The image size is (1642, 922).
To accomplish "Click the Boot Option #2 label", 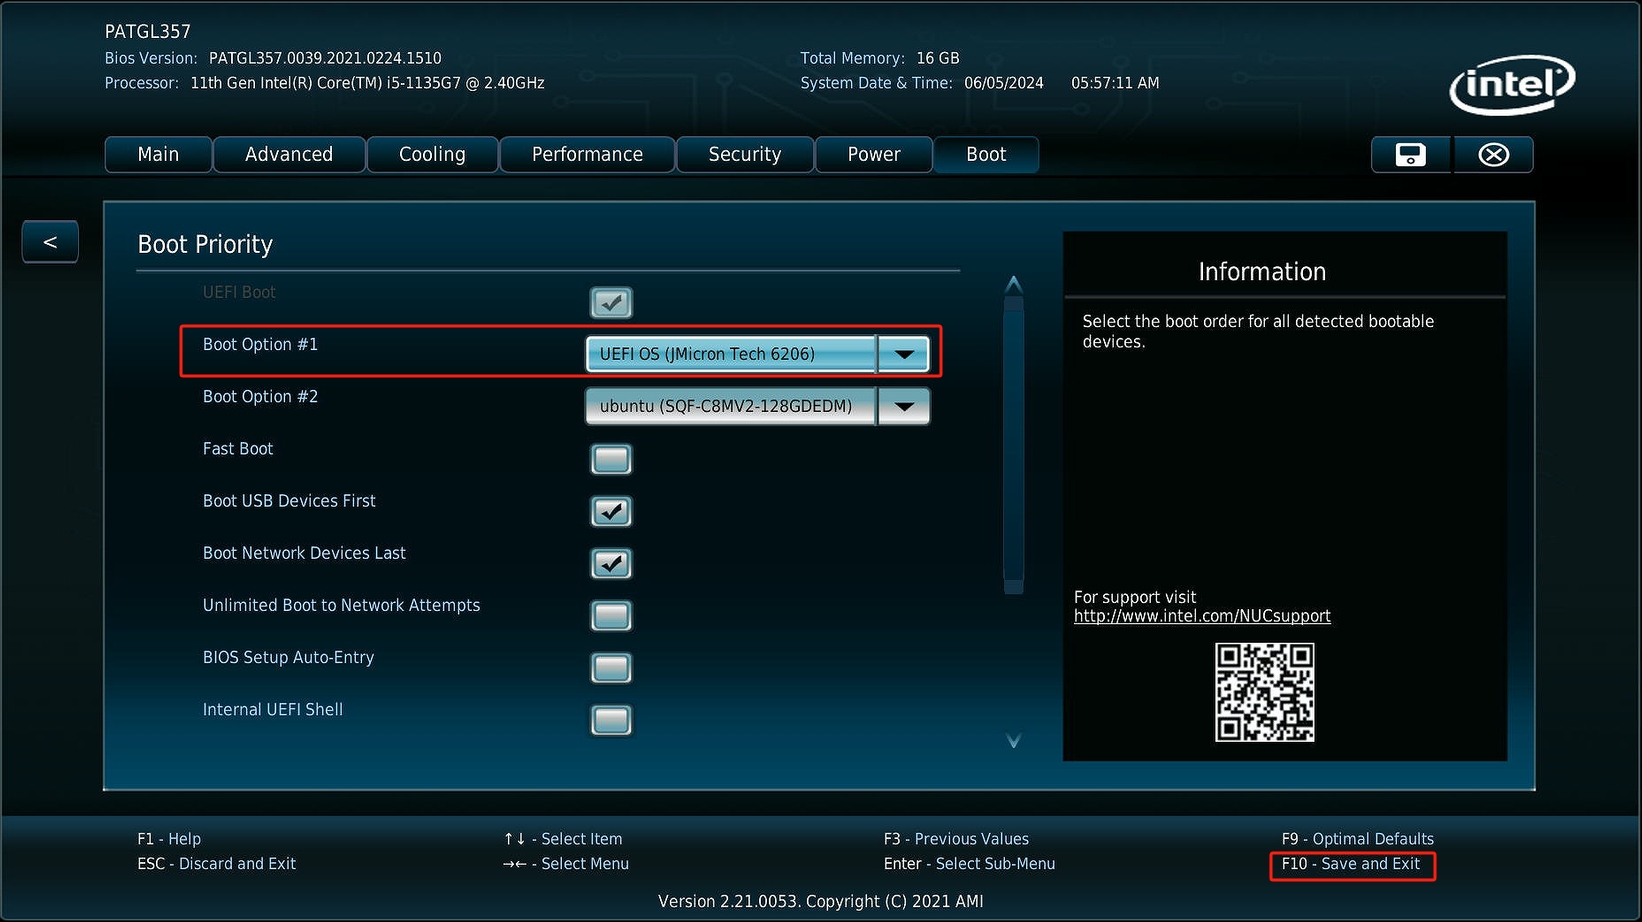I will 260,397.
